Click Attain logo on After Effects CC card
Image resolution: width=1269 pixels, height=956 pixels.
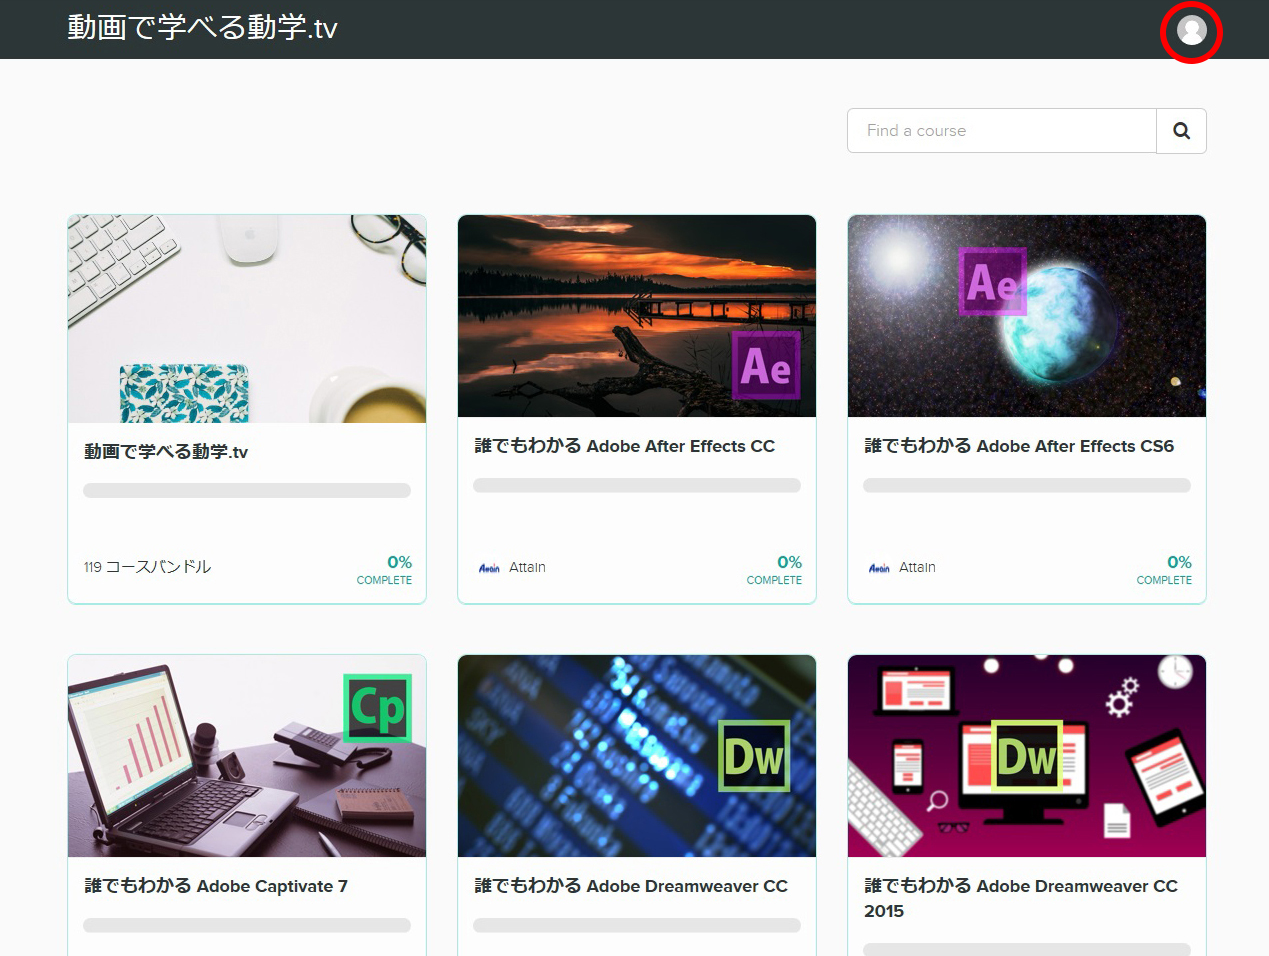(x=489, y=568)
